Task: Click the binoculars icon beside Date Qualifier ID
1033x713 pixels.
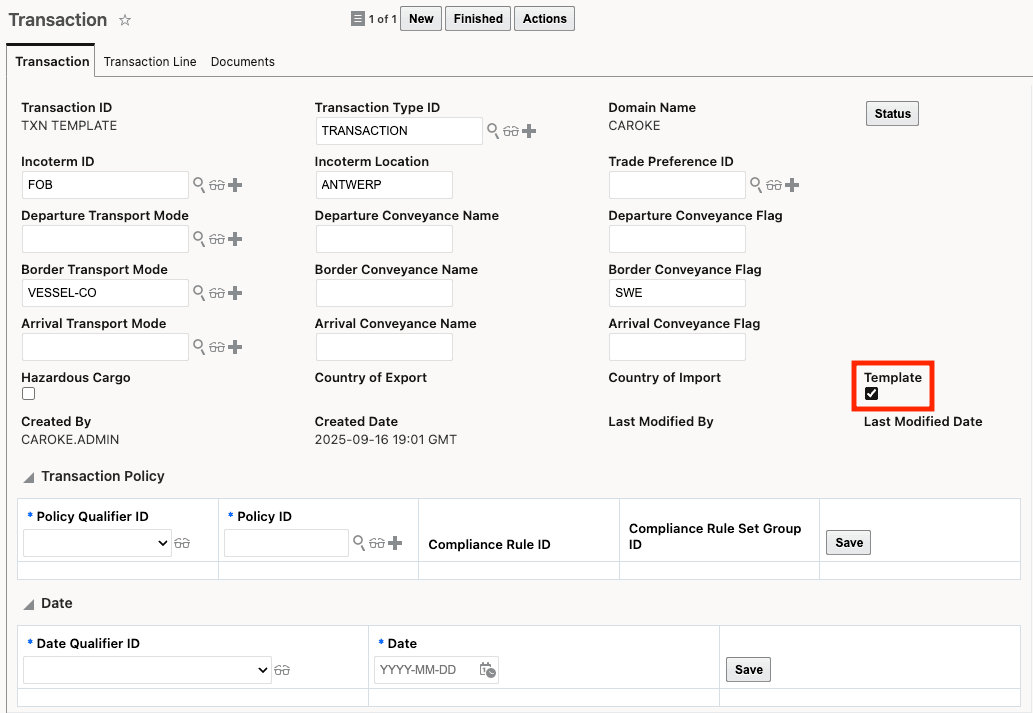Action: click(282, 670)
